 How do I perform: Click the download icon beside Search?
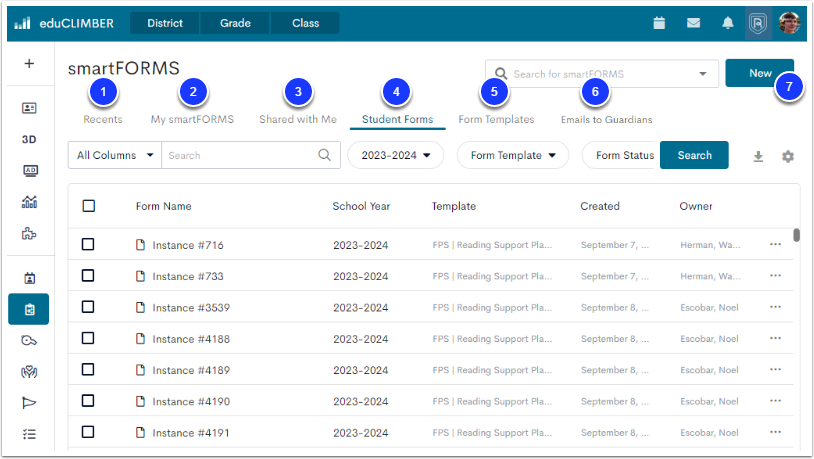click(758, 156)
